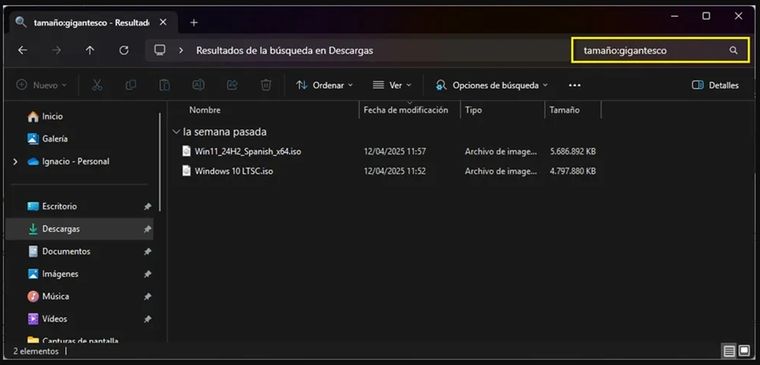The image size is (760, 365).
Task: Click '2 elementos' in the status bar
Action: [x=35, y=351]
